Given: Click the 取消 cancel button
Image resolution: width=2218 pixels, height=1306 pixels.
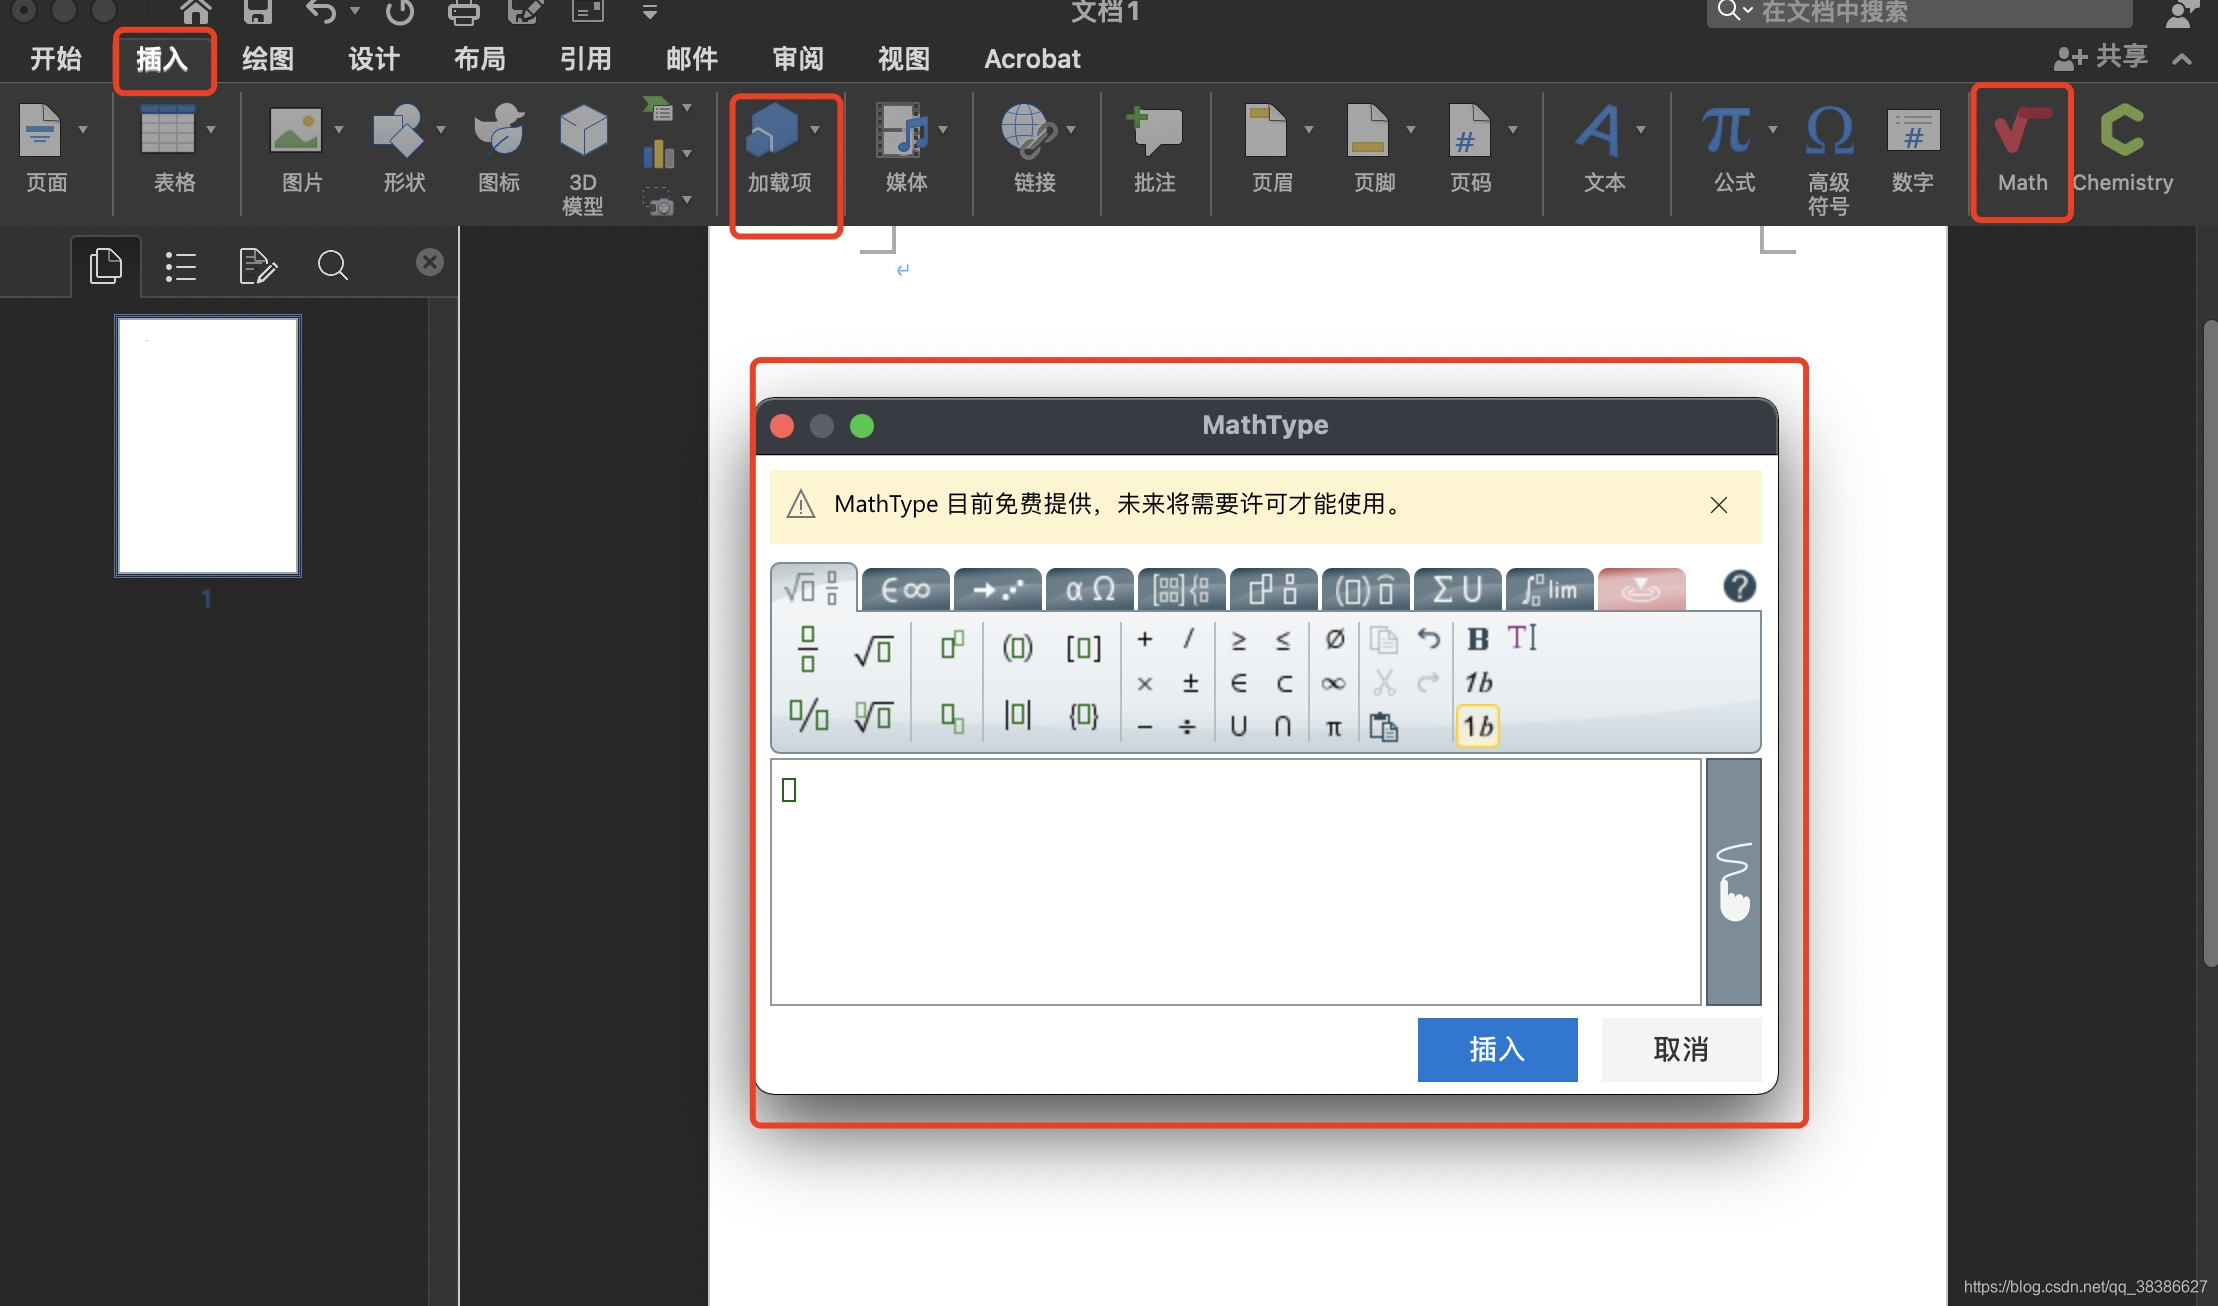Looking at the screenshot, I should coord(1680,1049).
